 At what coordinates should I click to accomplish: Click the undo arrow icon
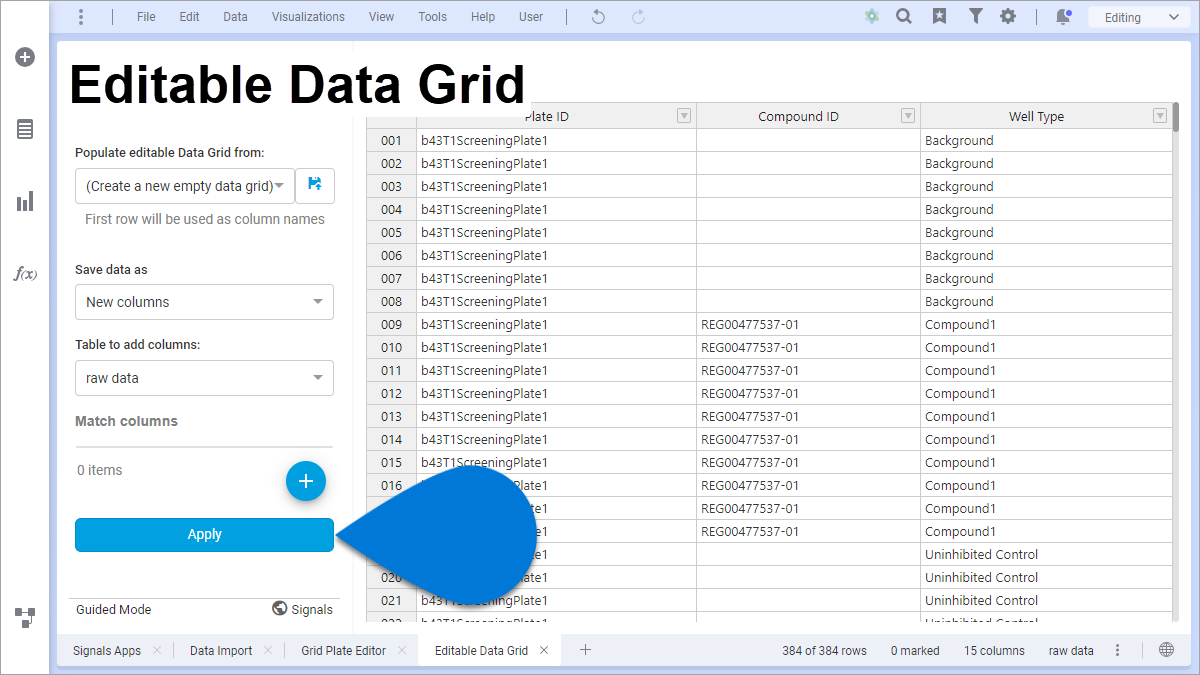[598, 17]
